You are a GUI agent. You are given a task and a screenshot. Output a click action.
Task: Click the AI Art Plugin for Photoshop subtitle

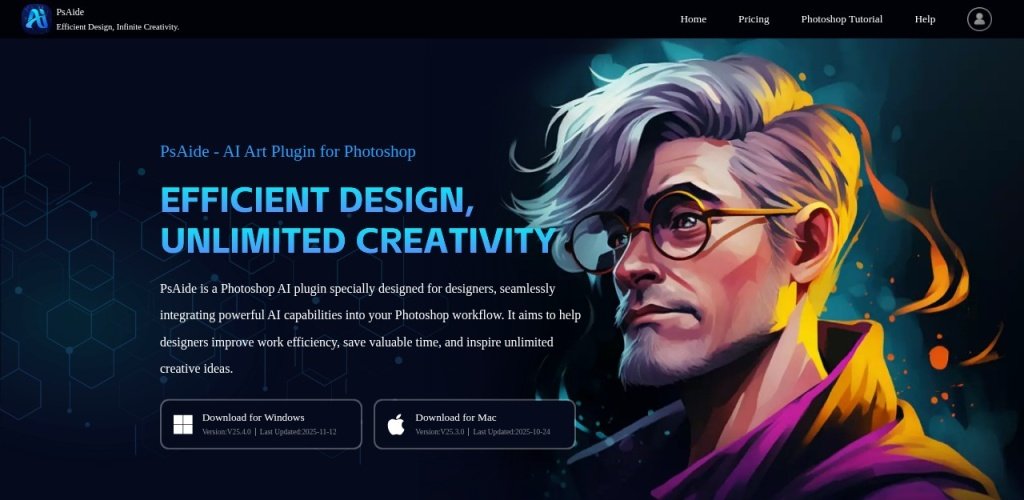coord(319,151)
